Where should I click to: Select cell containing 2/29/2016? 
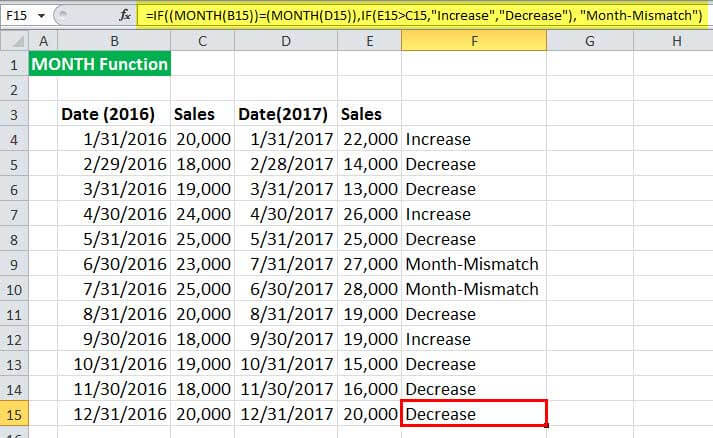click(114, 164)
